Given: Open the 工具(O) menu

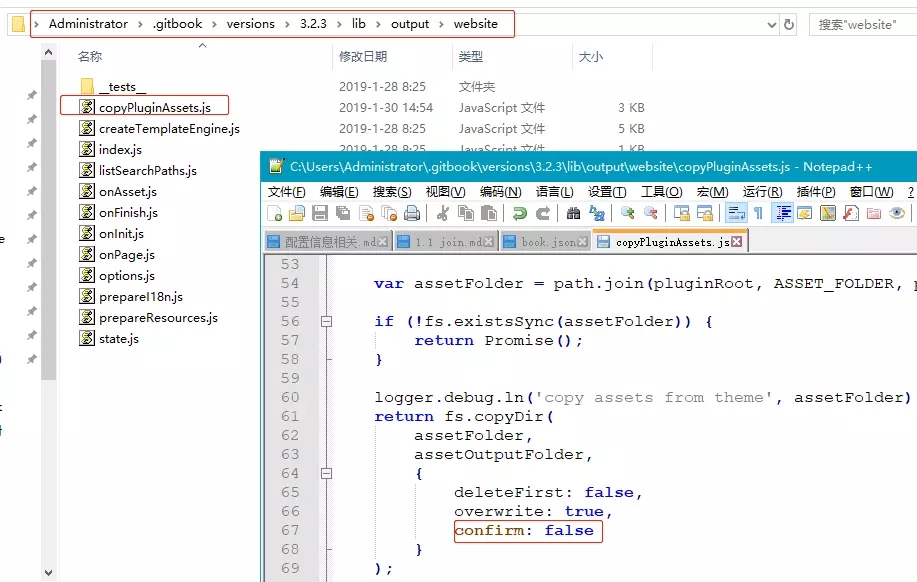Looking at the screenshot, I should coord(661,192).
